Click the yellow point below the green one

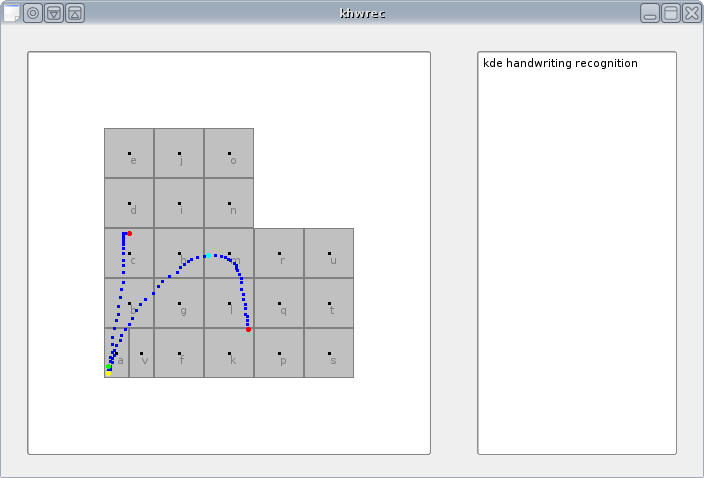(x=109, y=373)
